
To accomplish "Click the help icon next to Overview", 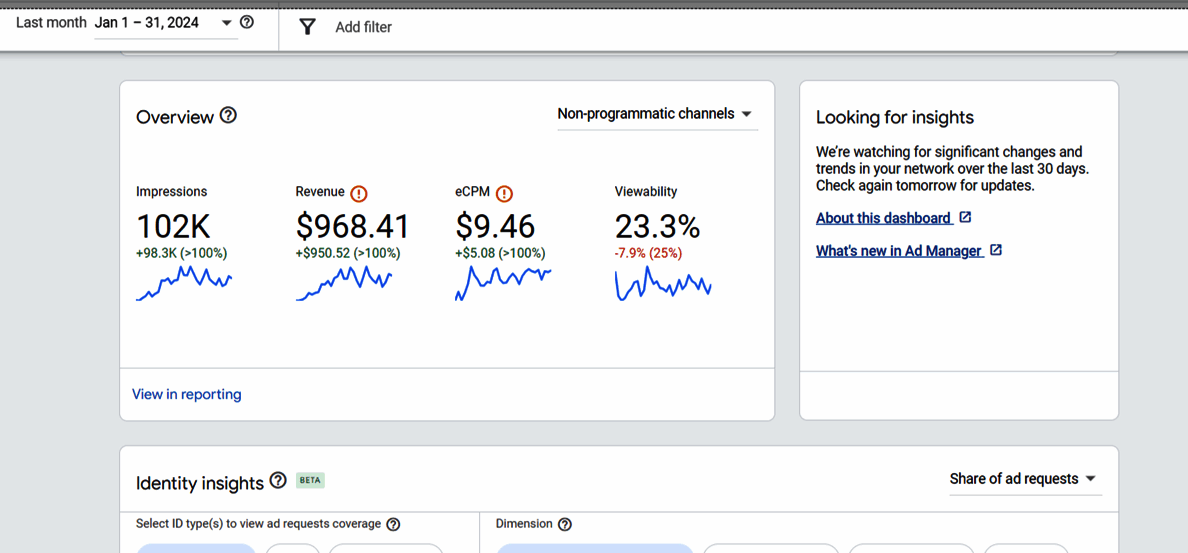I will tap(228, 115).
